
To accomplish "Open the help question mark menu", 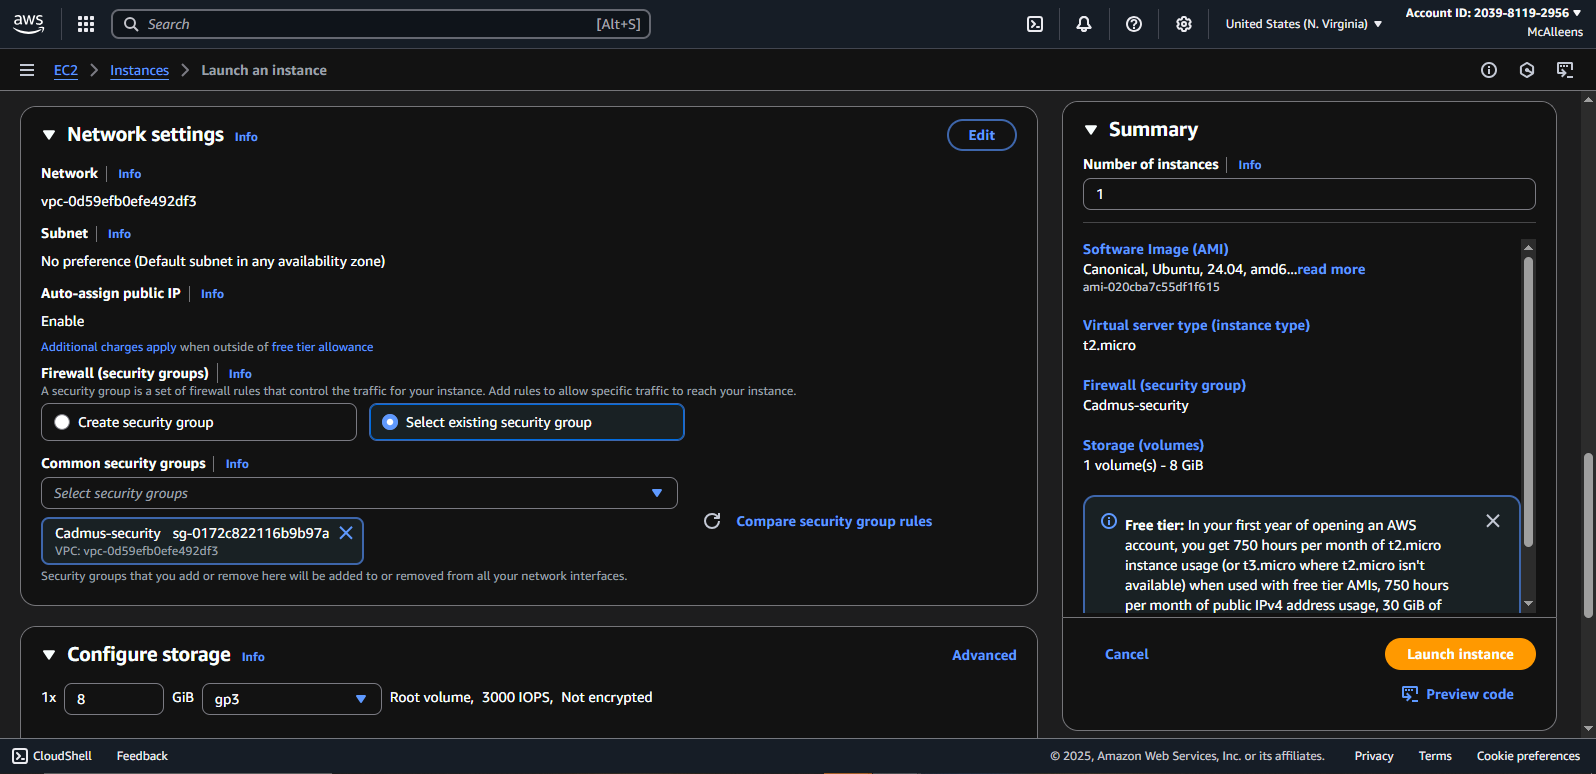I will point(1134,24).
